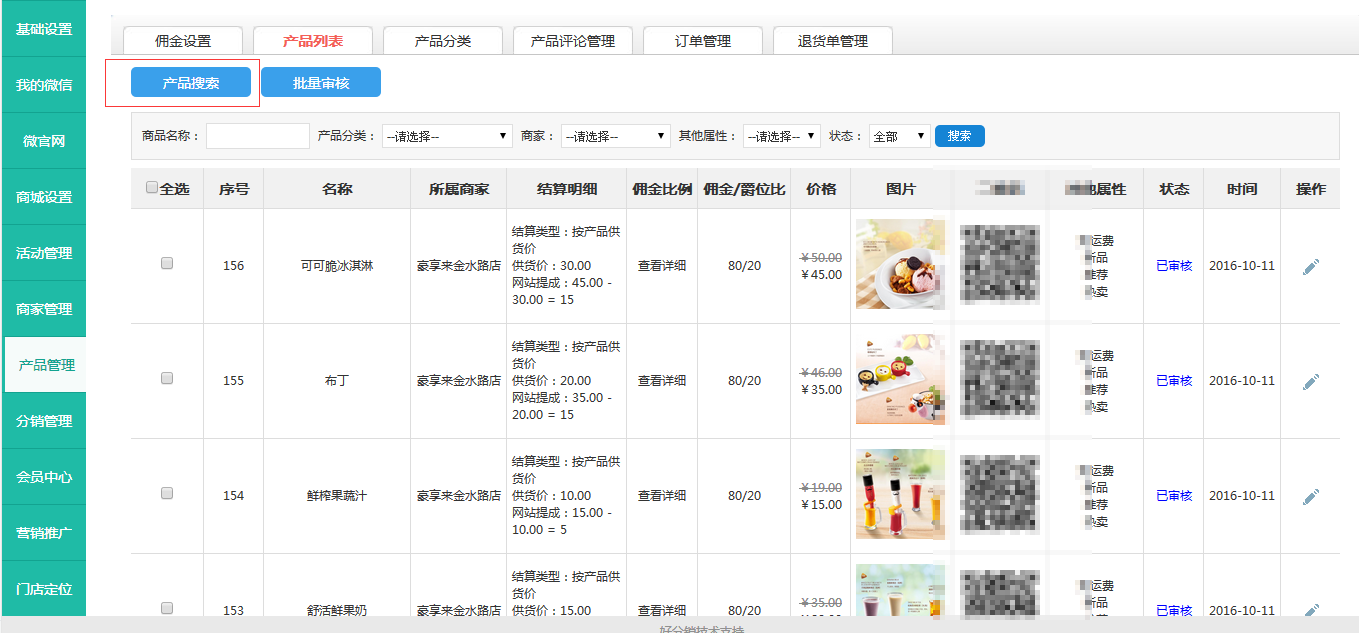Expand the 产品分类 dropdown

pyautogui.click(x=447, y=136)
